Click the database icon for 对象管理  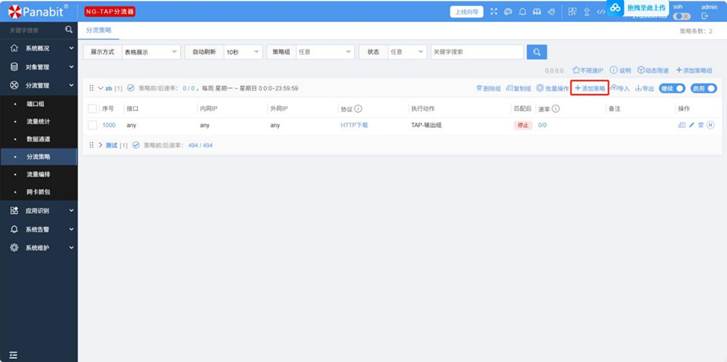[x=14, y=67]
